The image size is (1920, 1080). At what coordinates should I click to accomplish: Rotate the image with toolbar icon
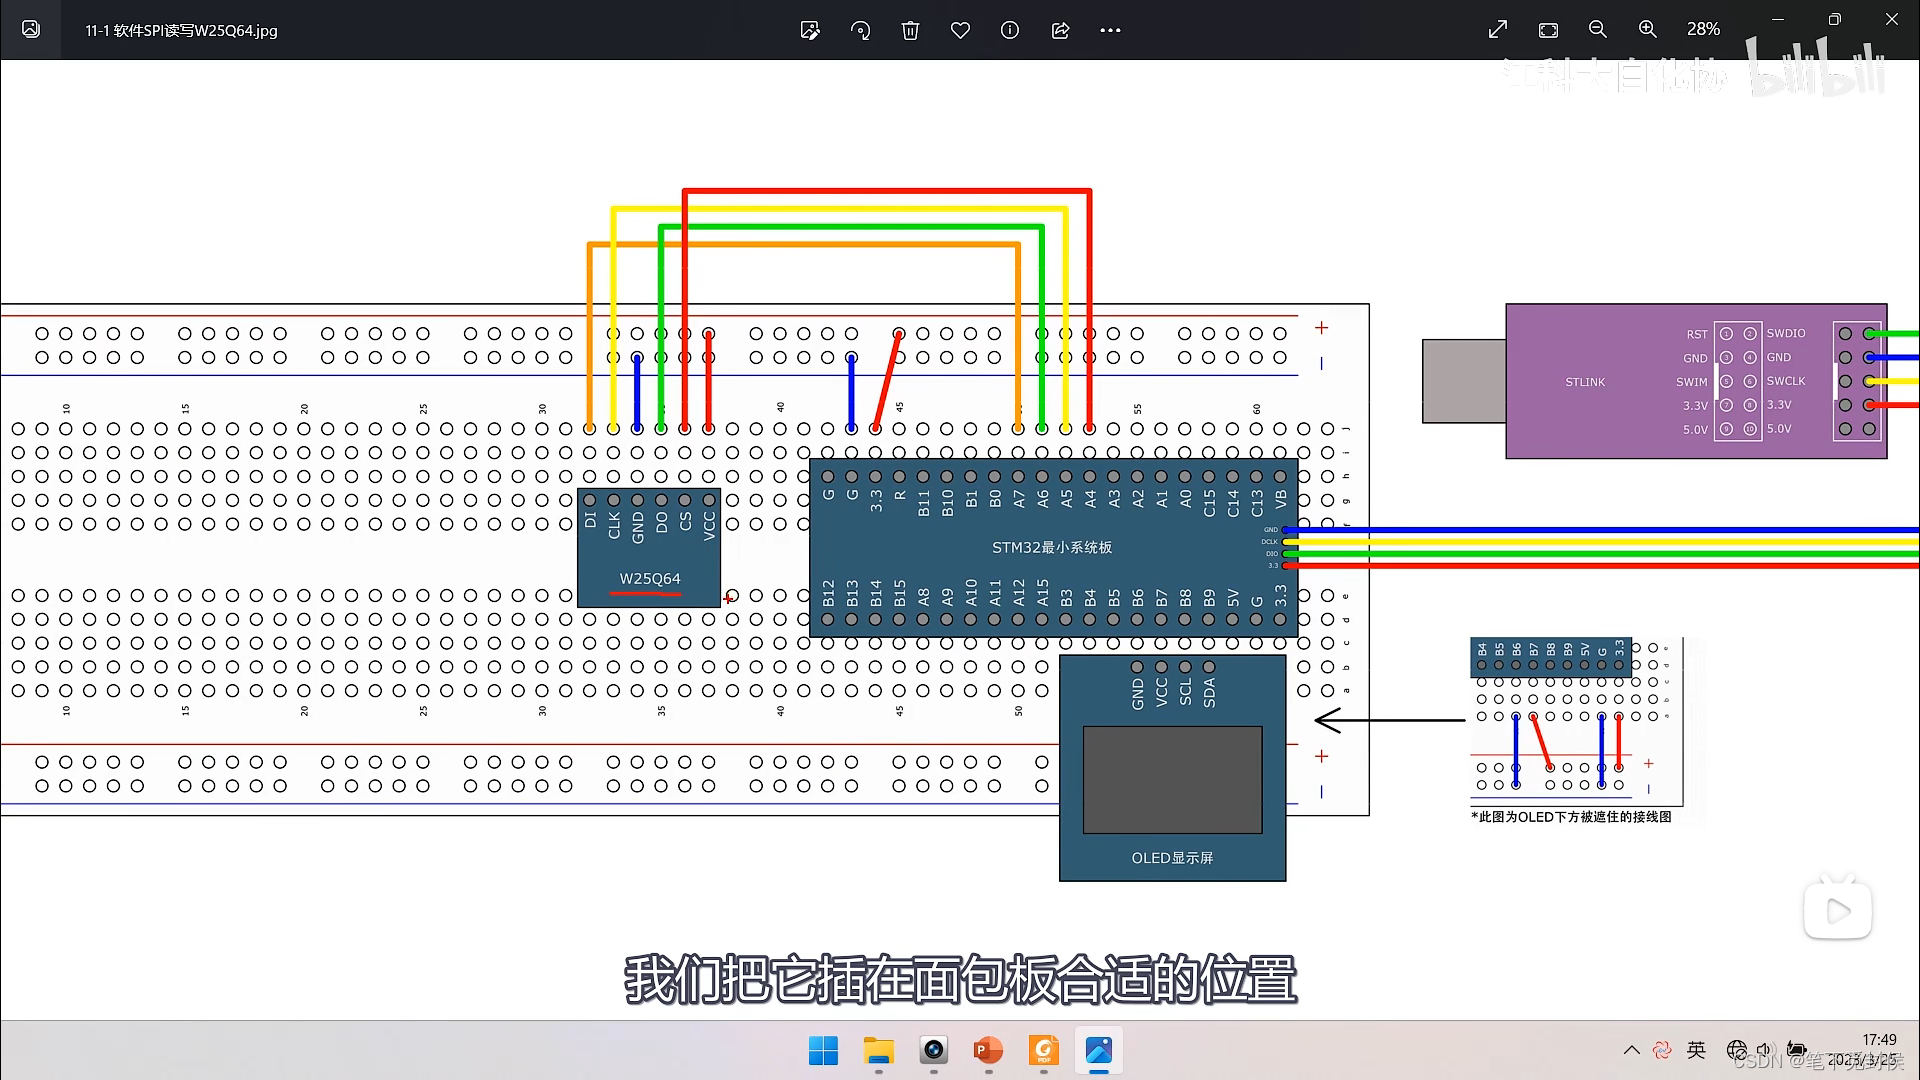pyautogui.click(x=860, y=30)
